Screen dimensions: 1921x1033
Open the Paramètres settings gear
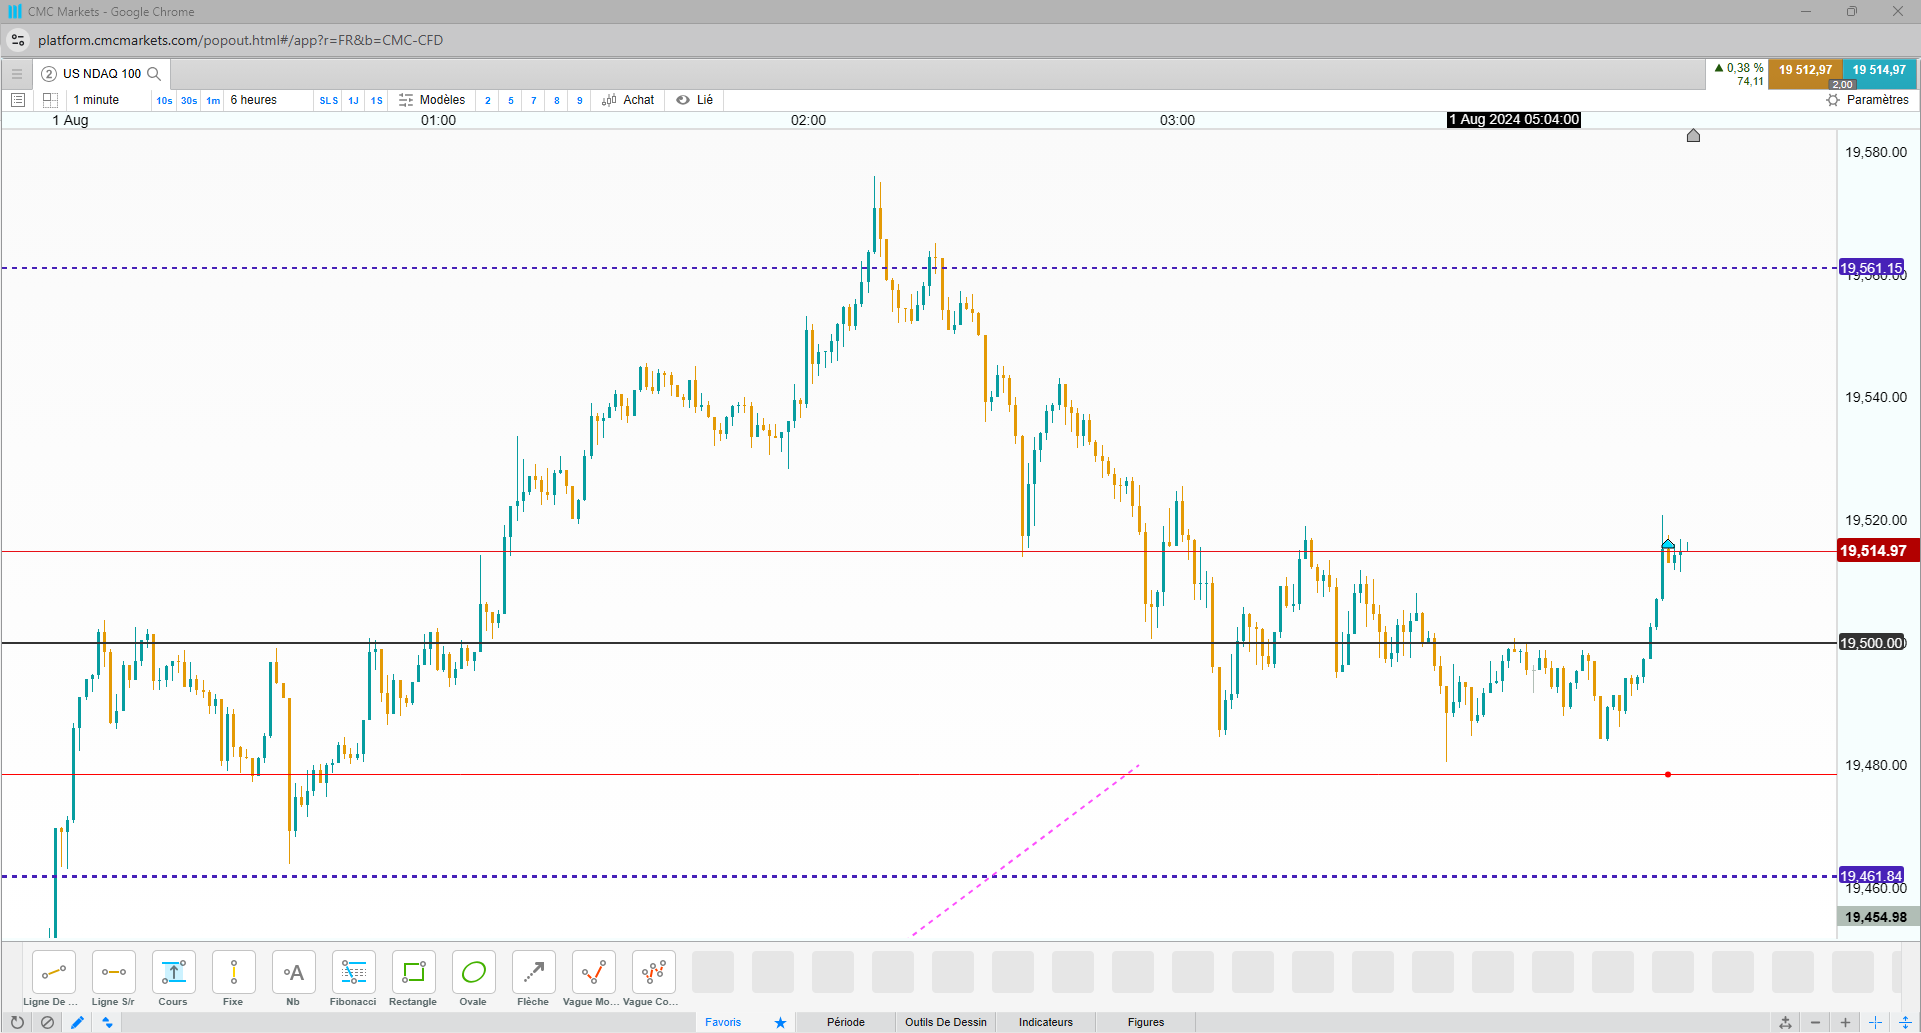[1867, 100]
